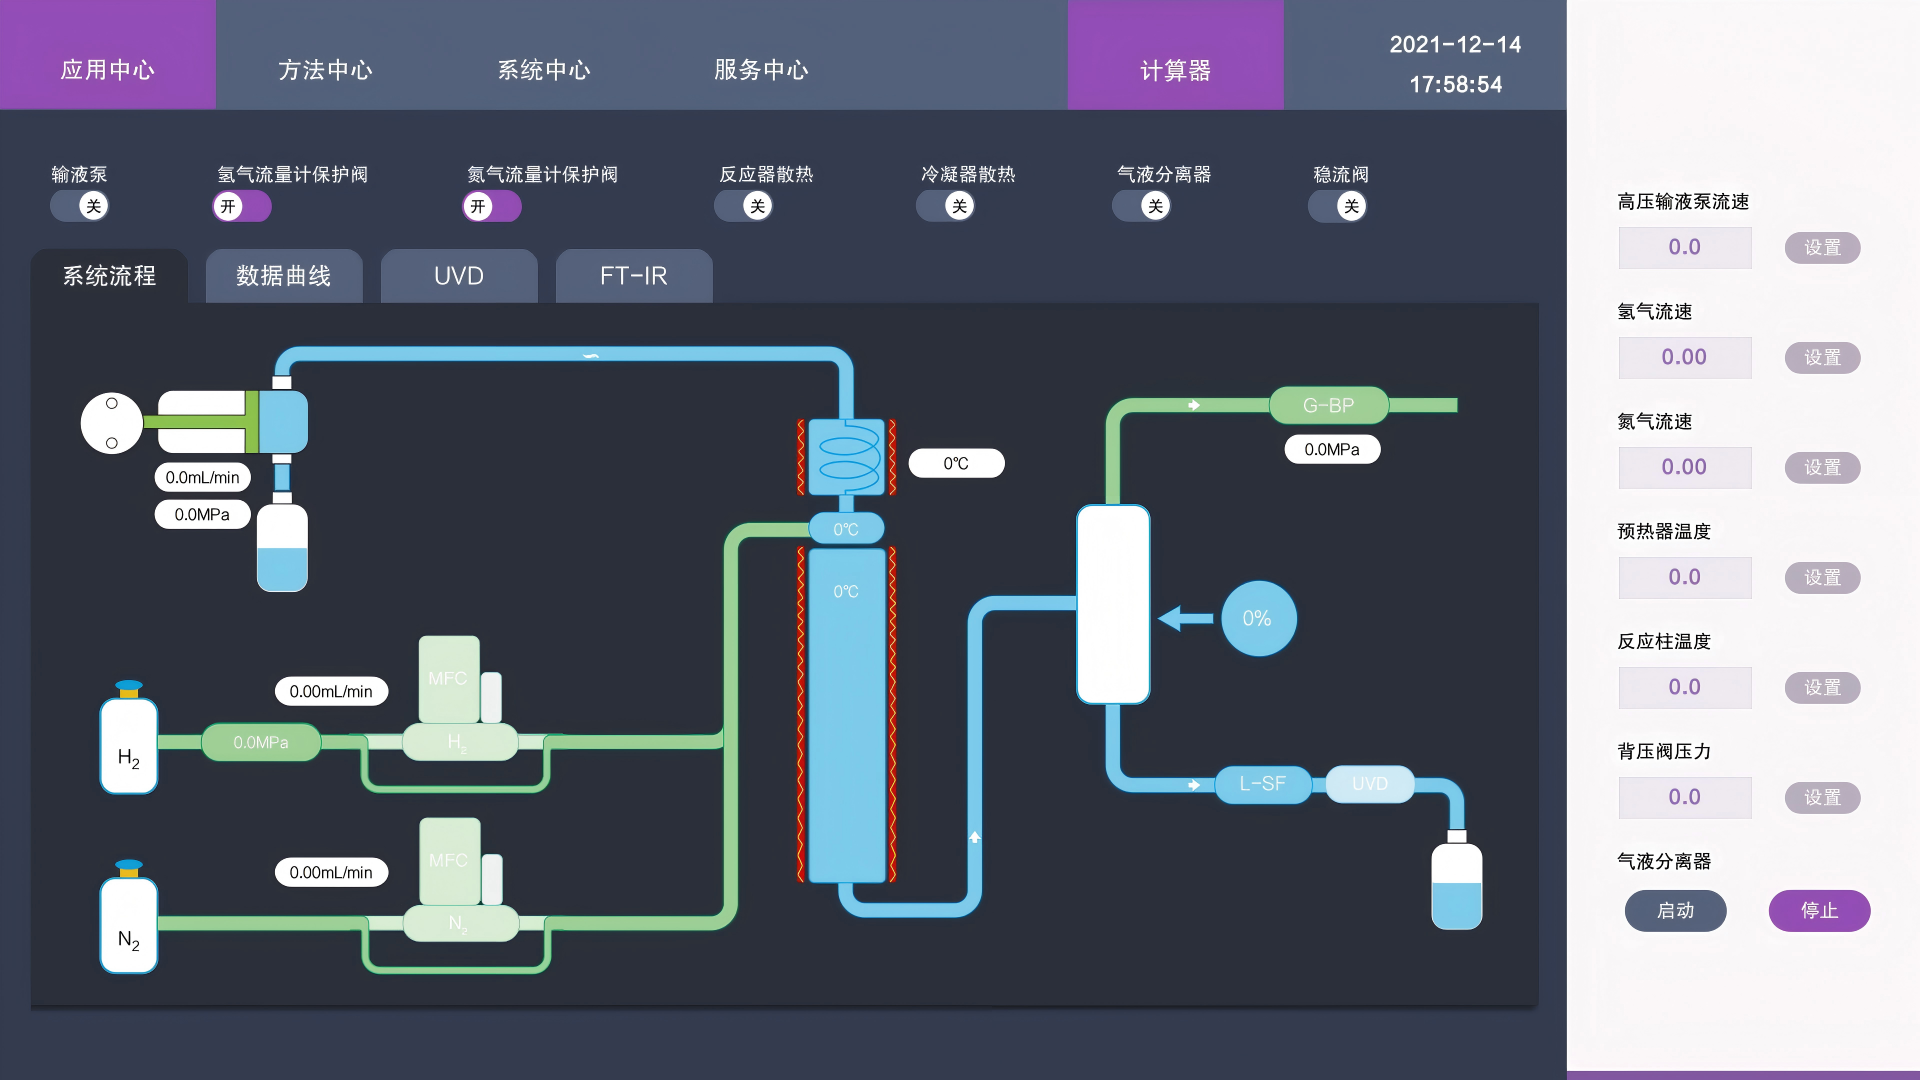The width and height of the screenshot is (1920, 1080).
Task: Click the high-pressure pump icon
Action: [x=195, y=422]
